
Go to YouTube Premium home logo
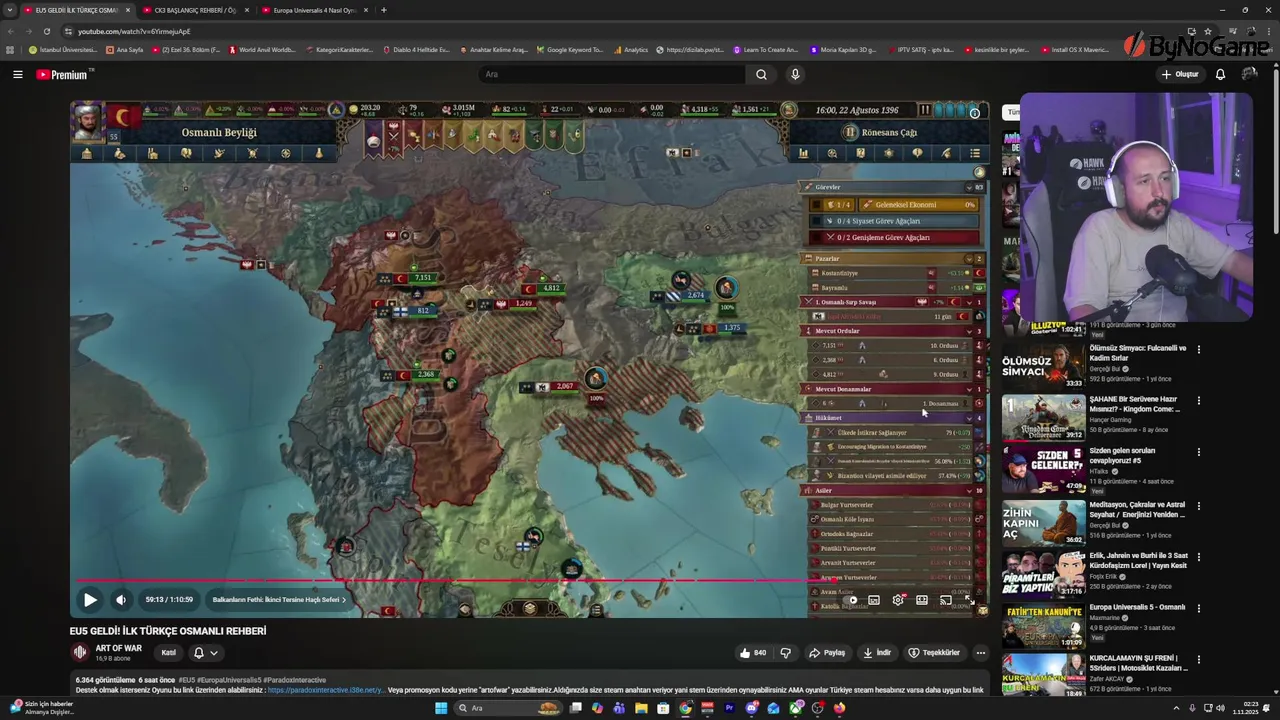(63, 75)
